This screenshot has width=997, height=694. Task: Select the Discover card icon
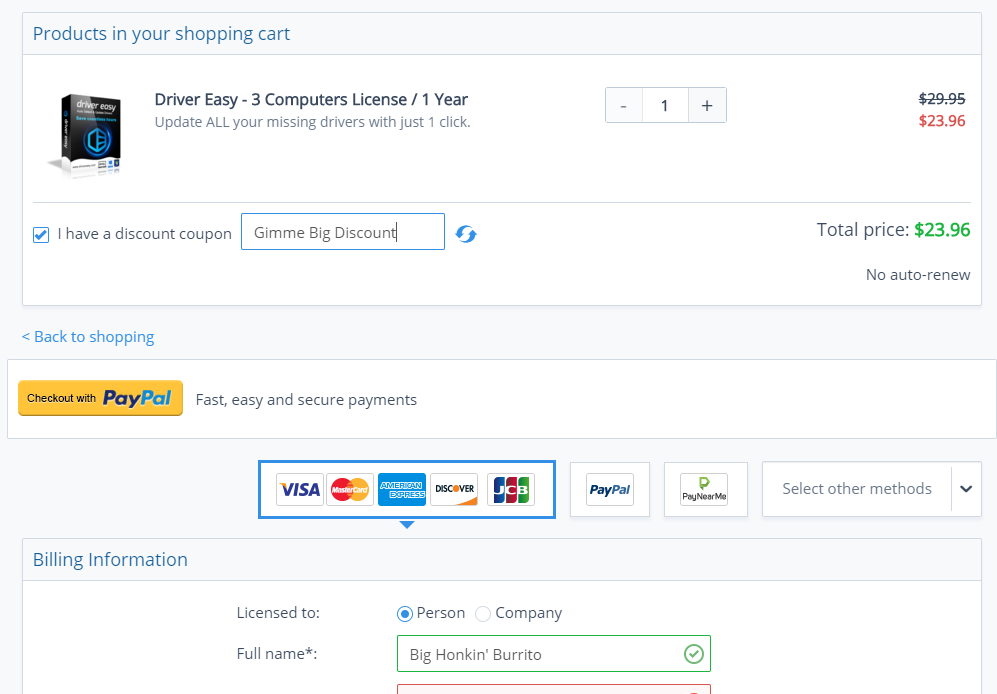coord(454,489)
